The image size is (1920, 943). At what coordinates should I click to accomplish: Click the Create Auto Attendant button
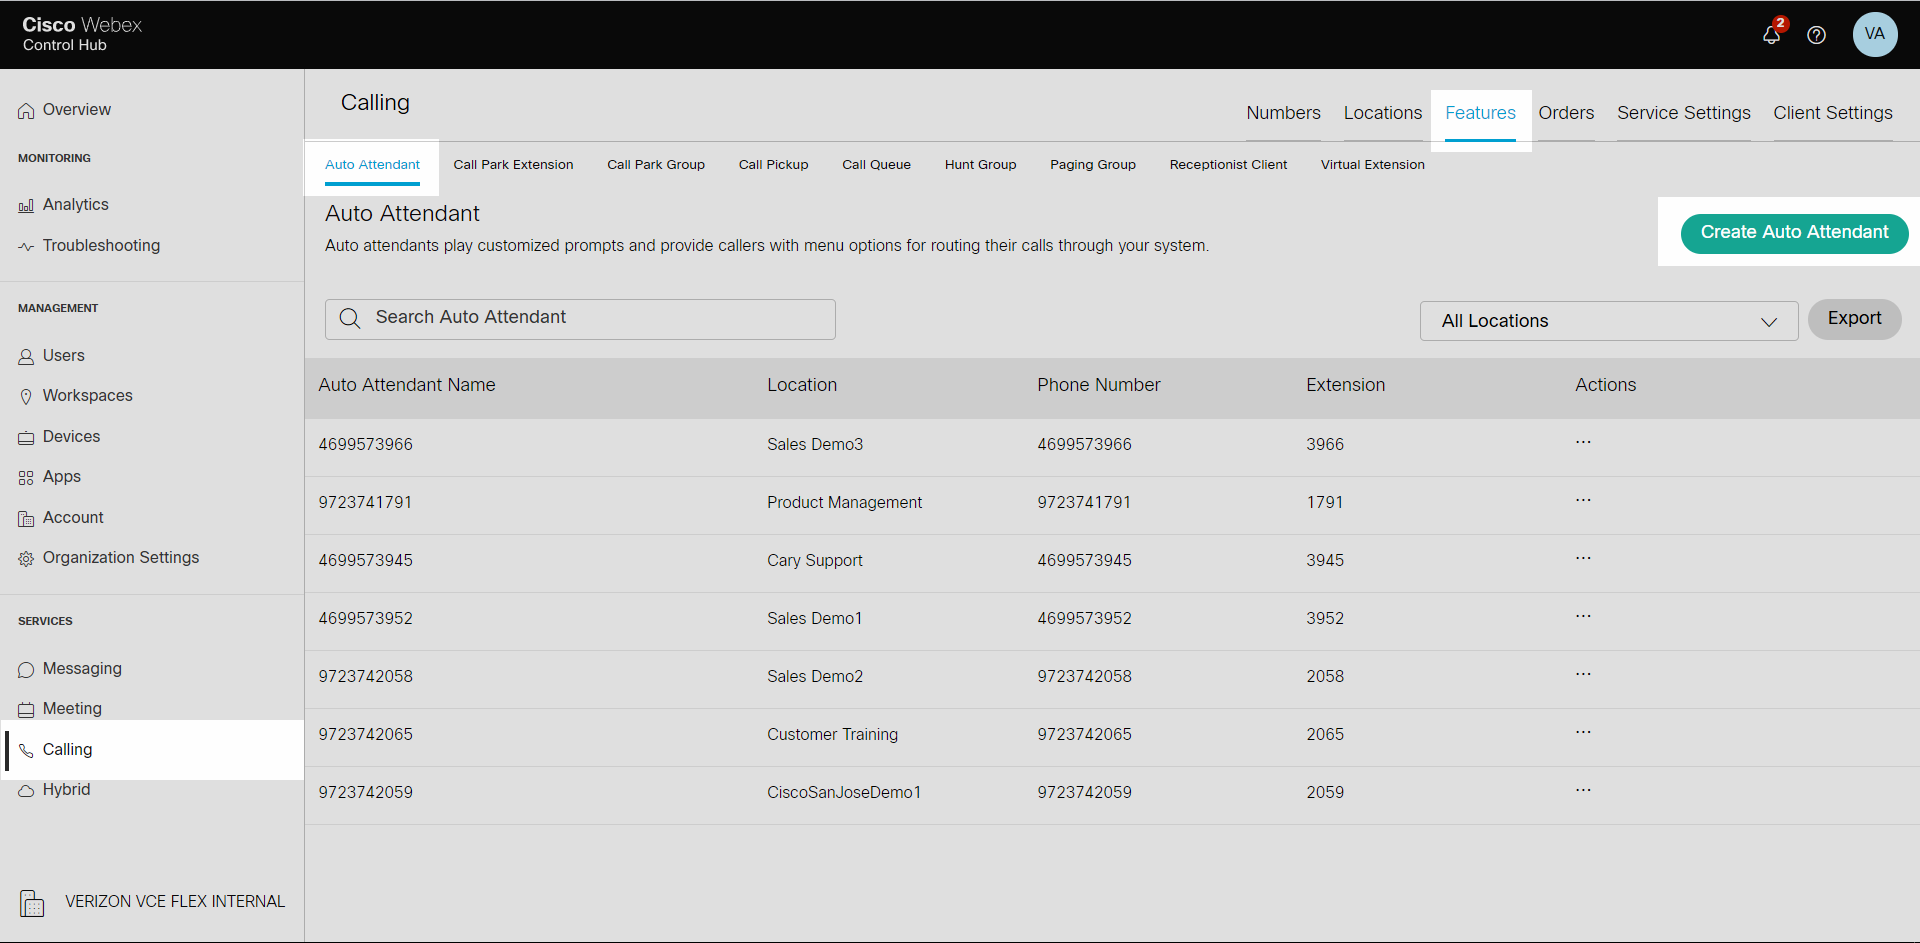1794,232
